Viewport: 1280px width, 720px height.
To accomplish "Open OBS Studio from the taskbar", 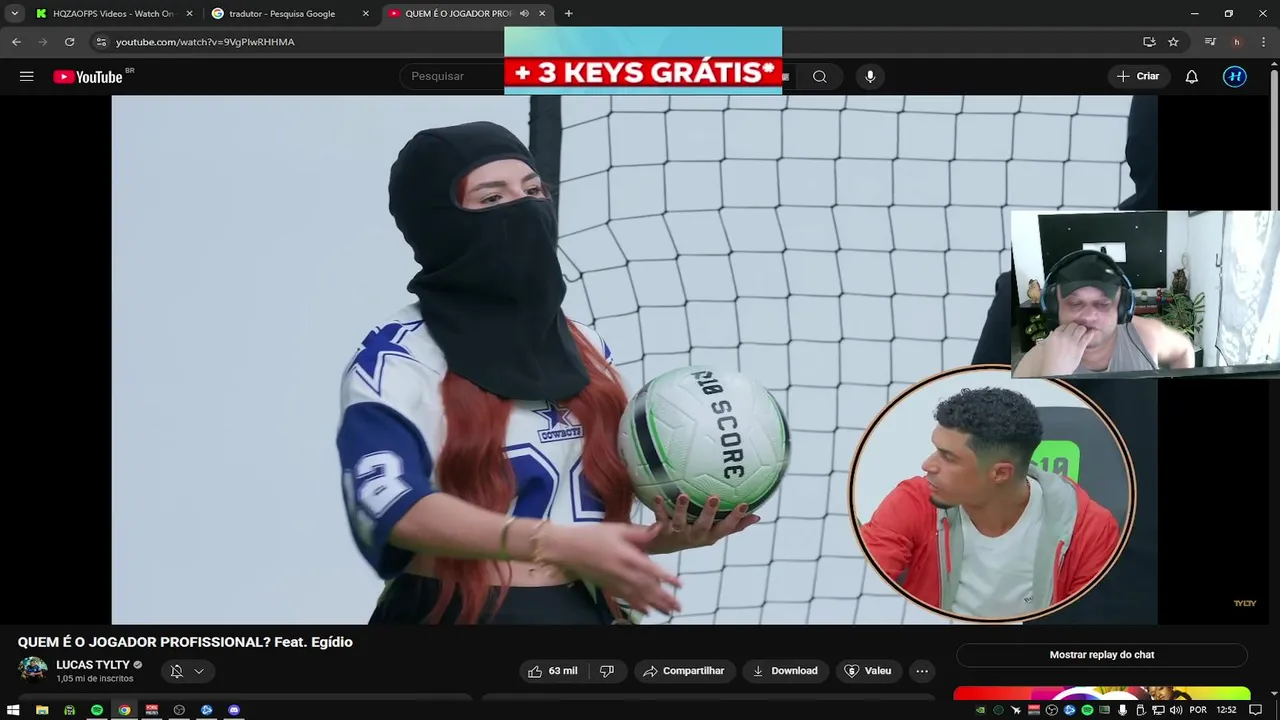I will click(179, 710).
